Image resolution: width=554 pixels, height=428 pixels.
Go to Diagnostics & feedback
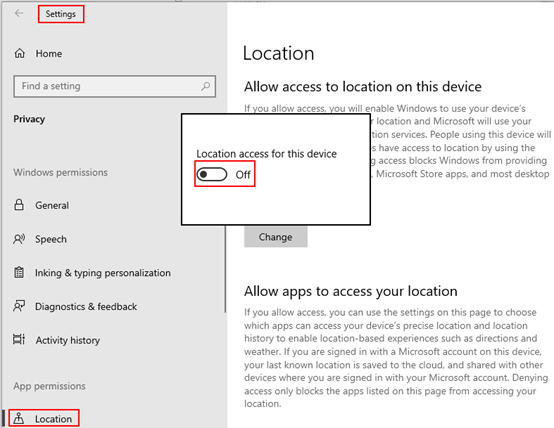86,306
